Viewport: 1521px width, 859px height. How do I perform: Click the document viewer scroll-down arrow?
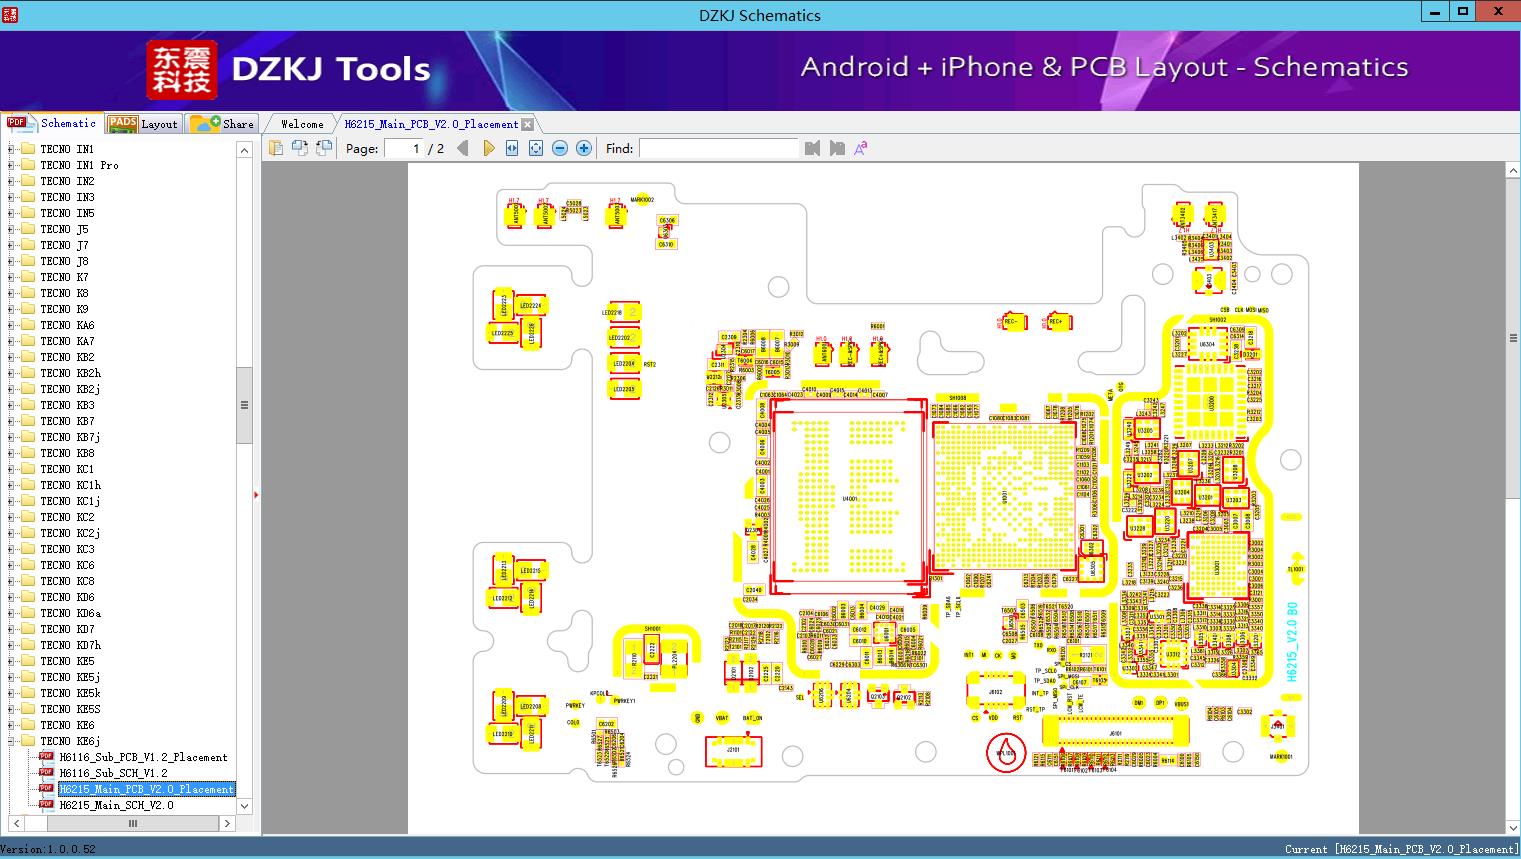1513,827
